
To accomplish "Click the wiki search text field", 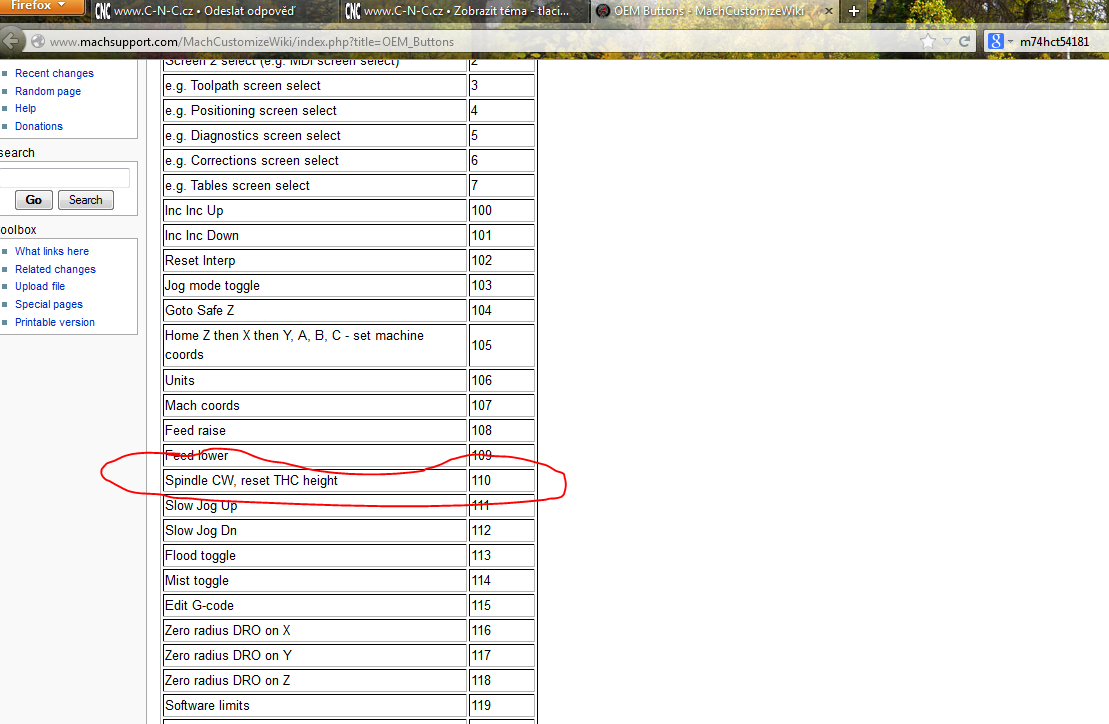I will click(x=64, y=178).
